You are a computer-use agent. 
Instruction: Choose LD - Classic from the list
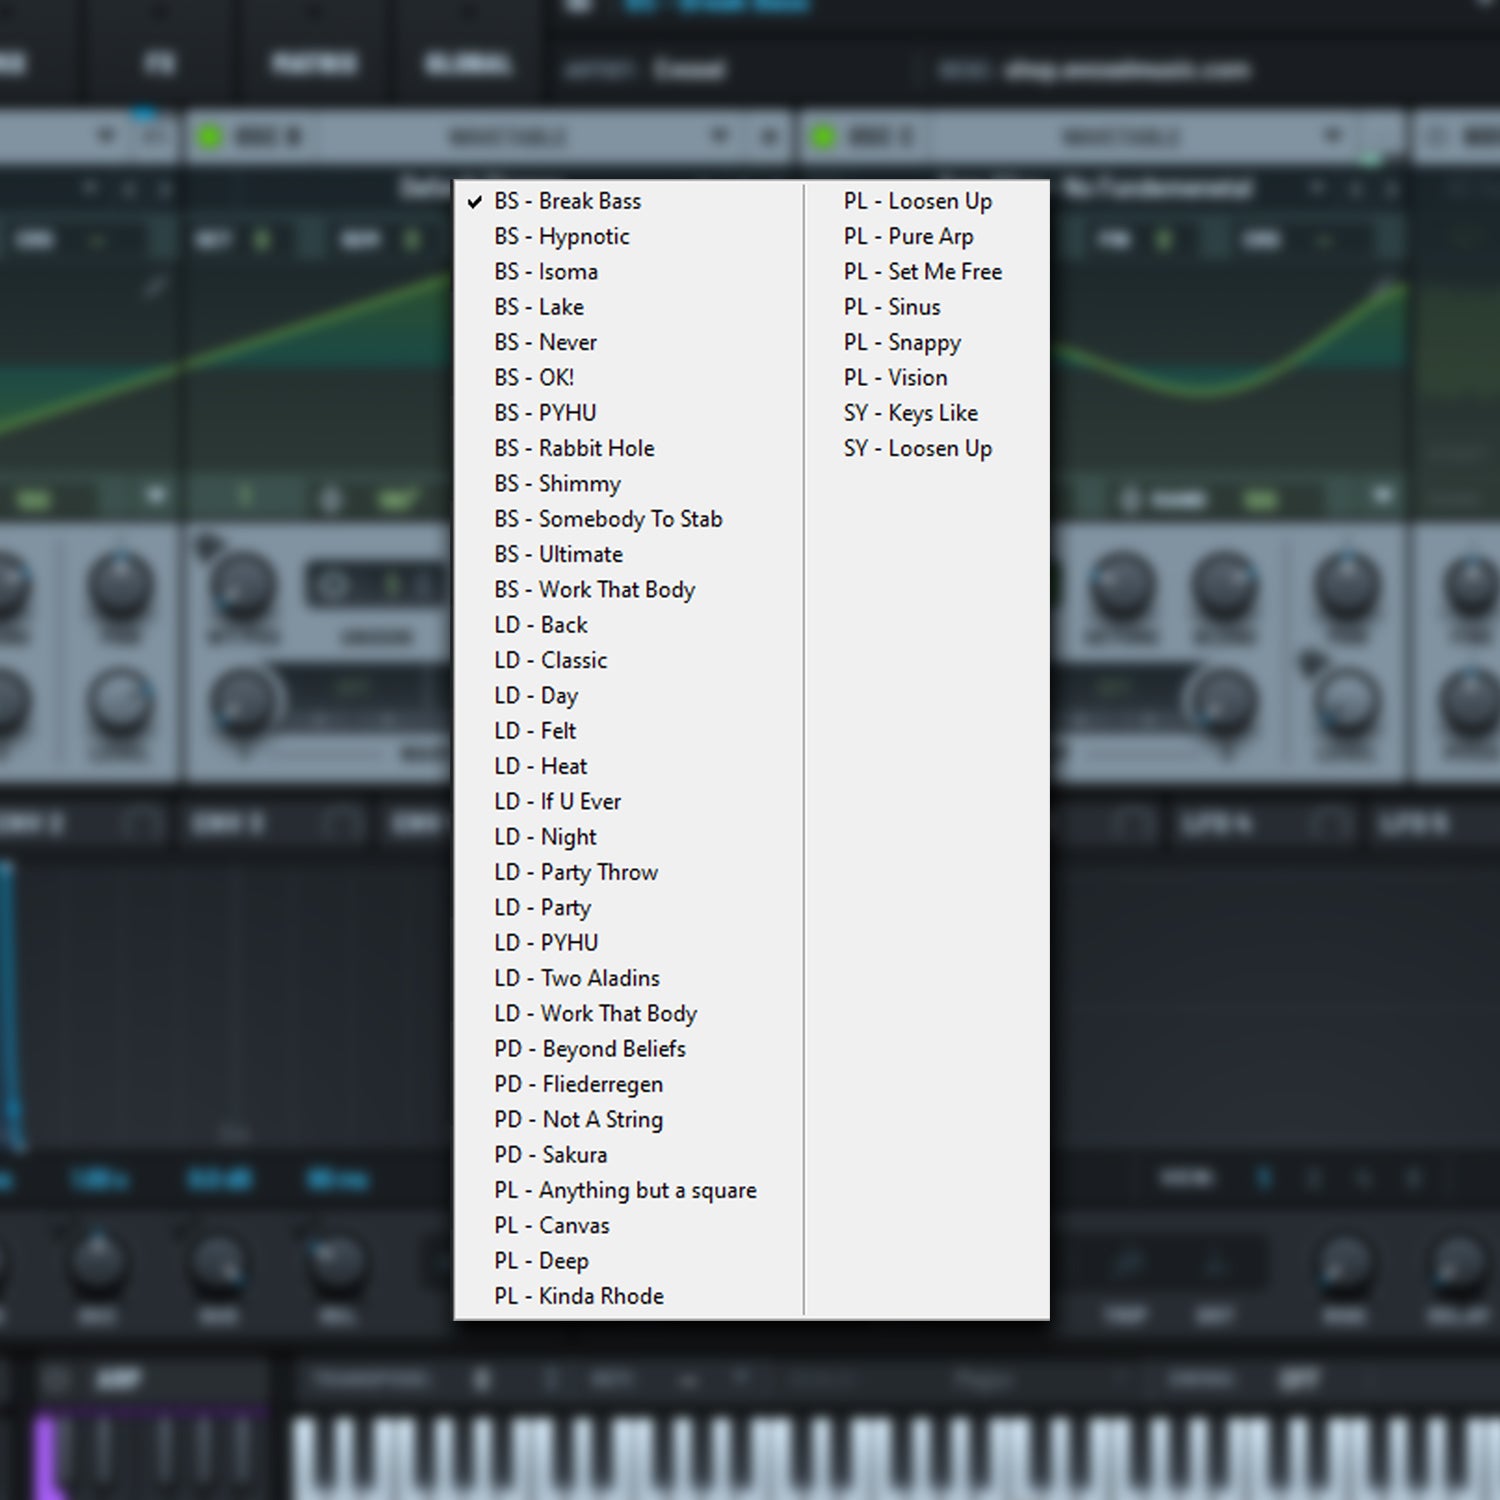(550, 660)
